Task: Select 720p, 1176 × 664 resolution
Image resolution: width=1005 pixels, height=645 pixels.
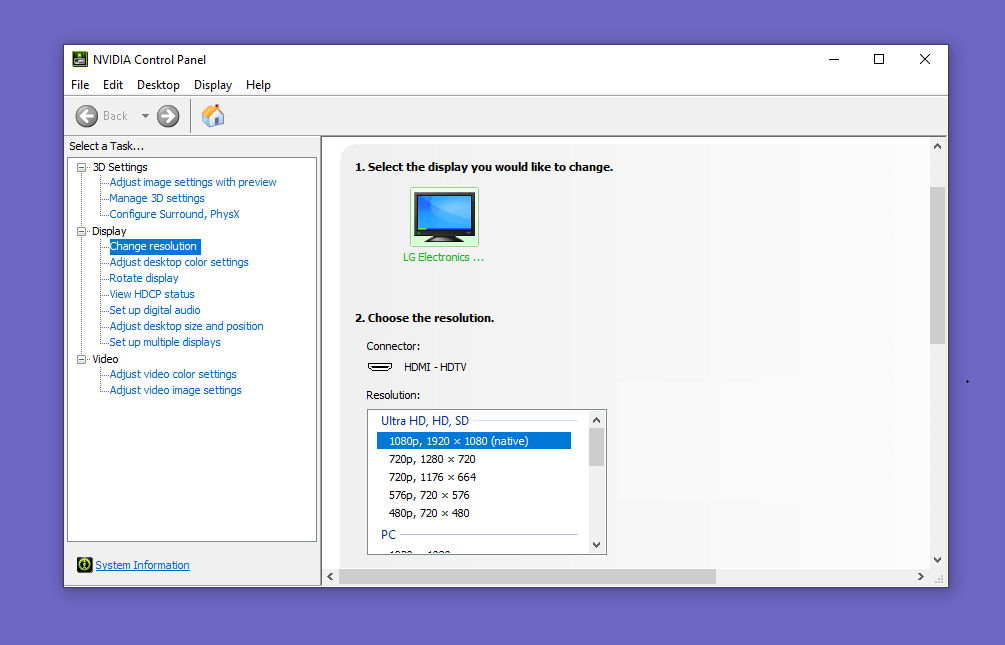Action: tap(432, 477)
